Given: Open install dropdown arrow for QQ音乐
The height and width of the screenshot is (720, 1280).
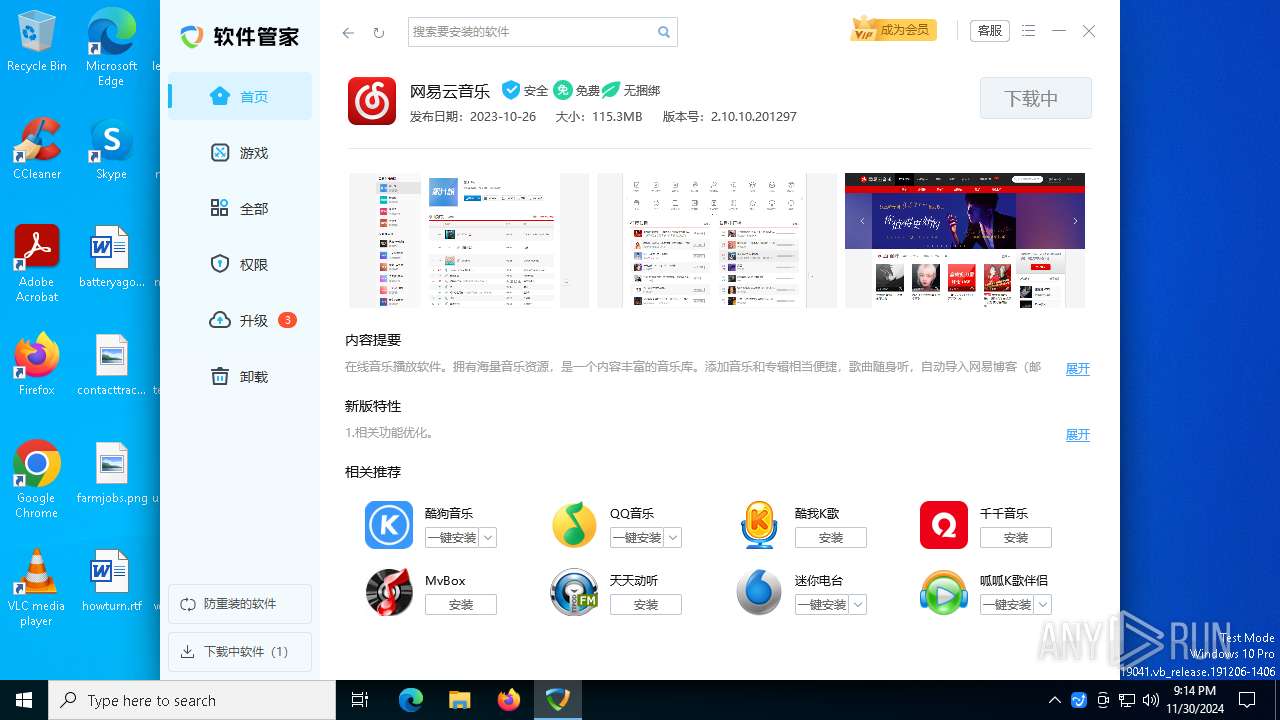Looking at the screenshot, I should [x=673, y=538].
